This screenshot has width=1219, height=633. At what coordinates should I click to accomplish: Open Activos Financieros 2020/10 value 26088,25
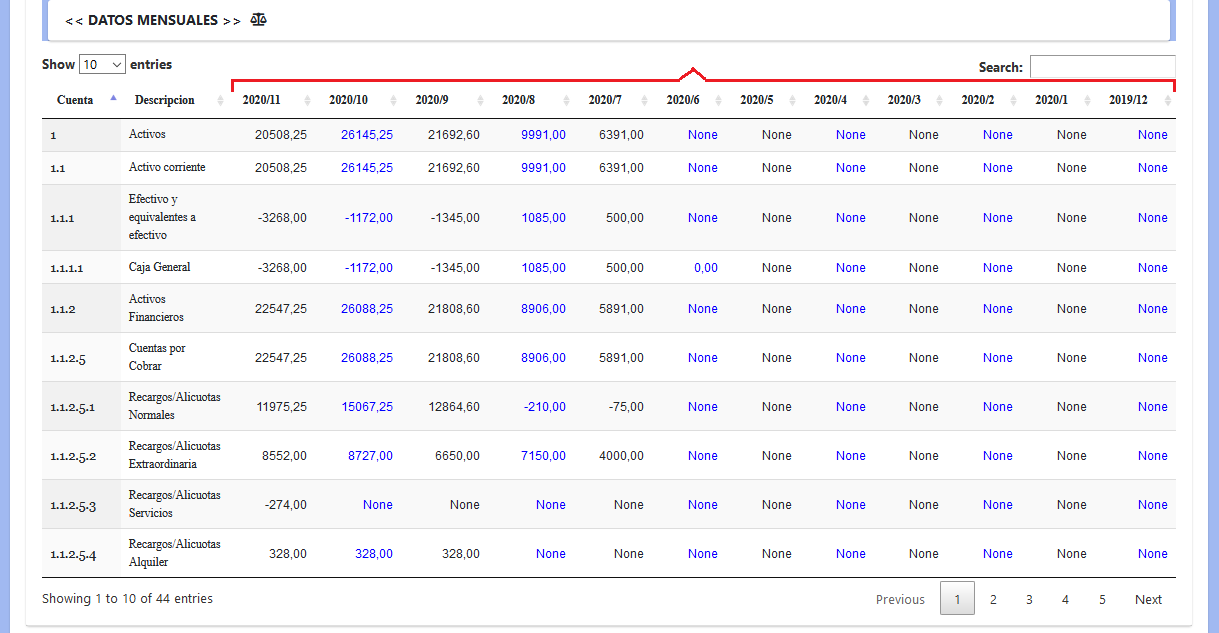pyautogui.click(x=367, y=309)
